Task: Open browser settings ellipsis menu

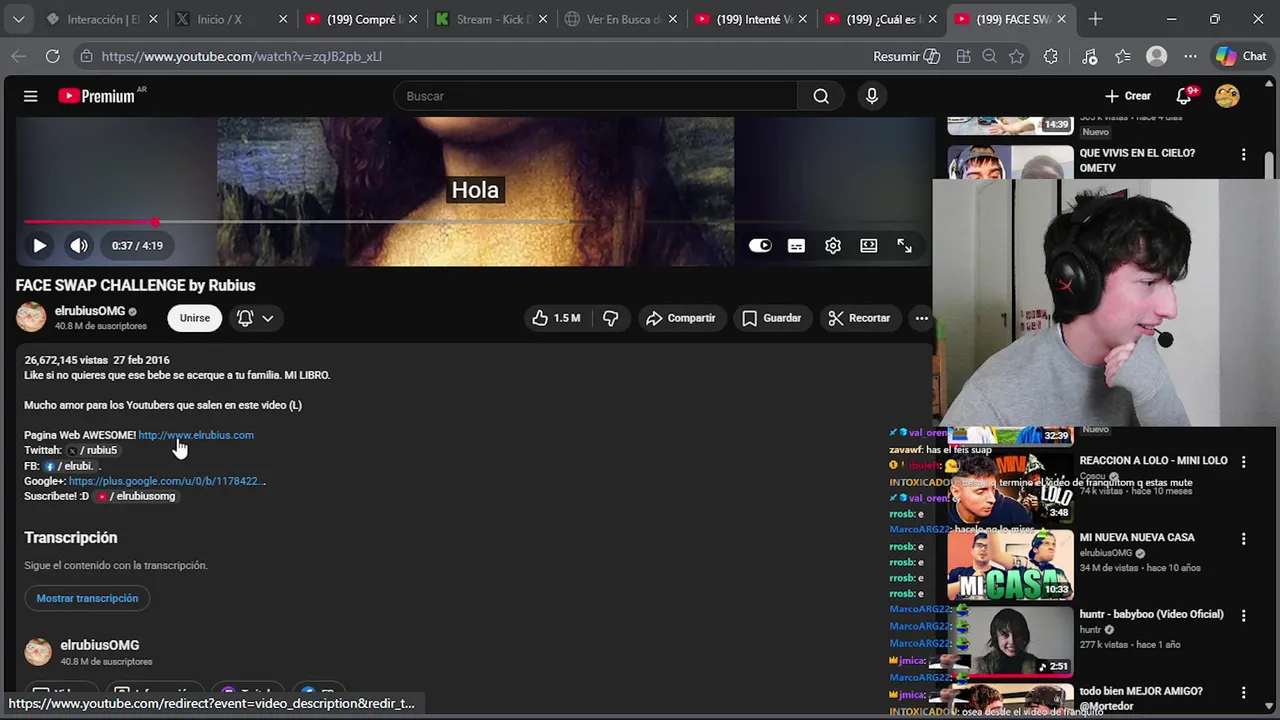Action: pyautogui.click(x=1190, y=56)
